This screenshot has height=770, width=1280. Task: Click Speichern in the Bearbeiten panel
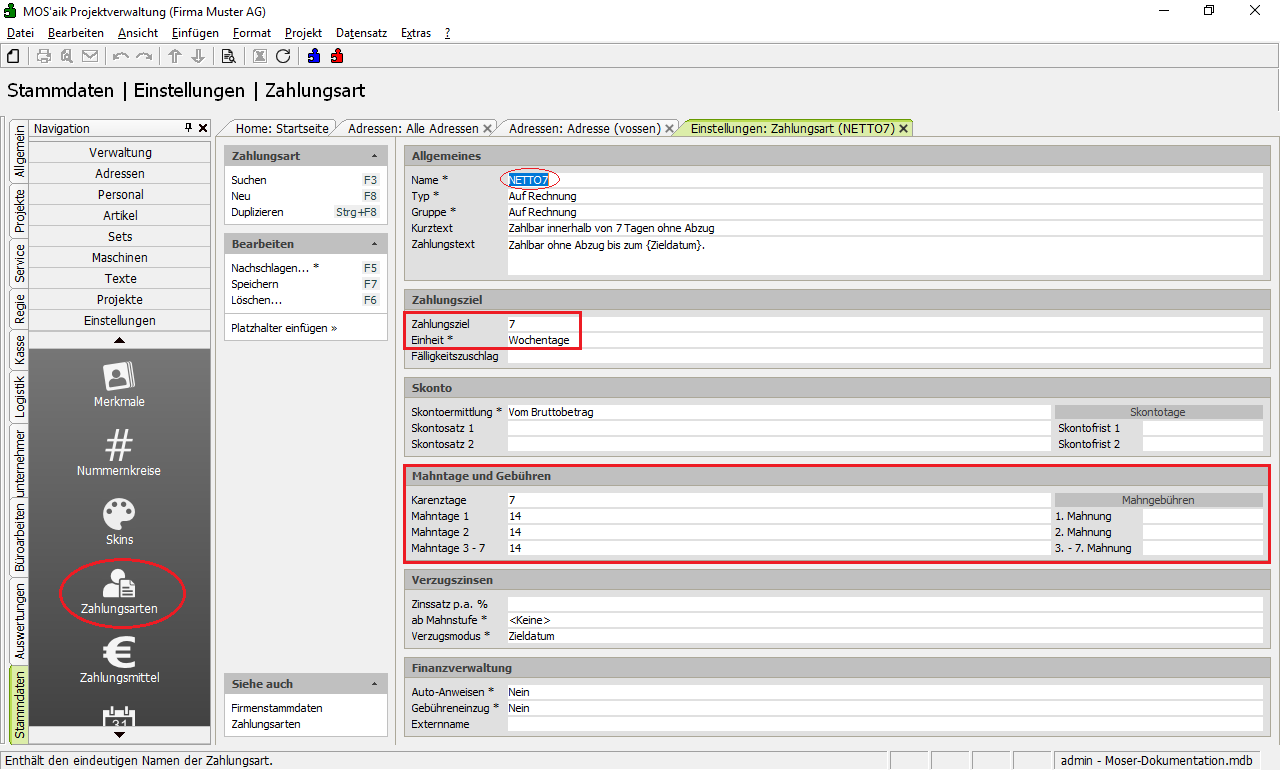(x=254, y=284)
